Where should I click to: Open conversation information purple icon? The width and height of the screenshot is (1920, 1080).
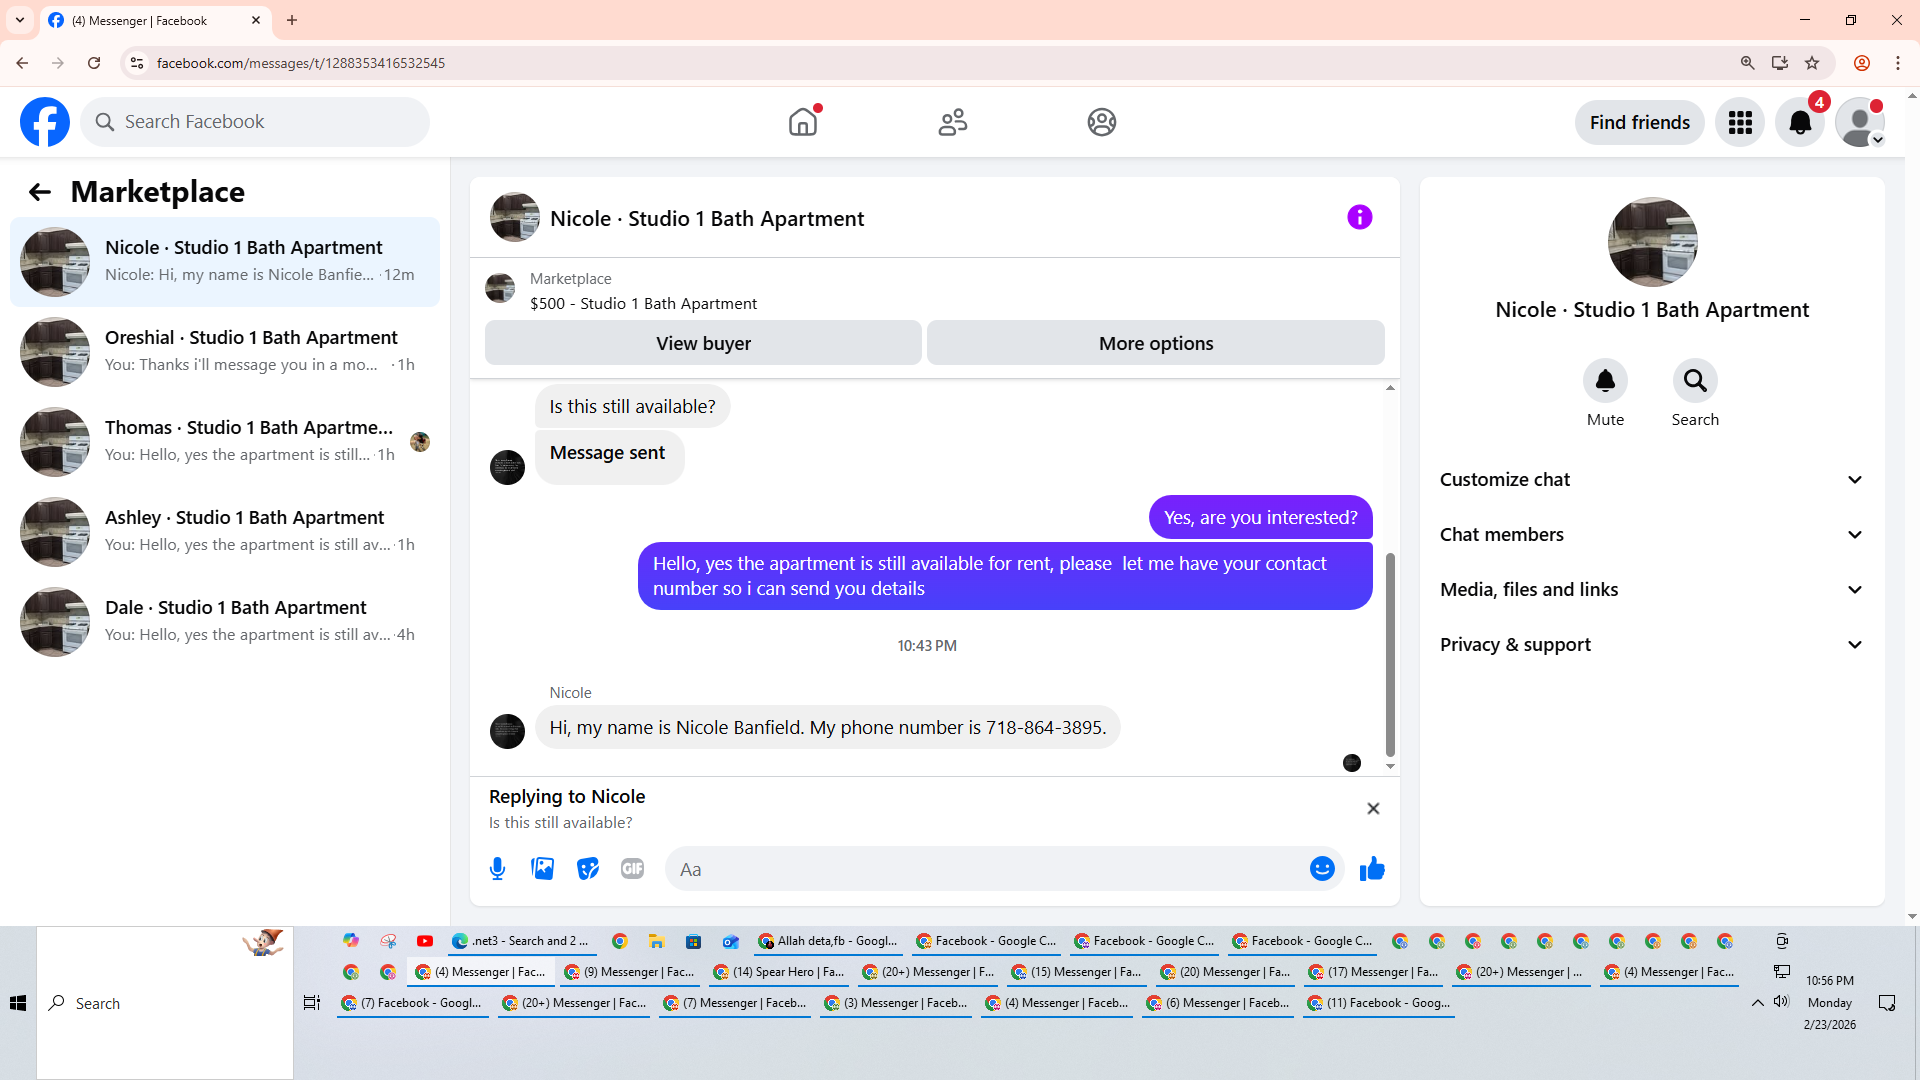tap(1359, 217)
